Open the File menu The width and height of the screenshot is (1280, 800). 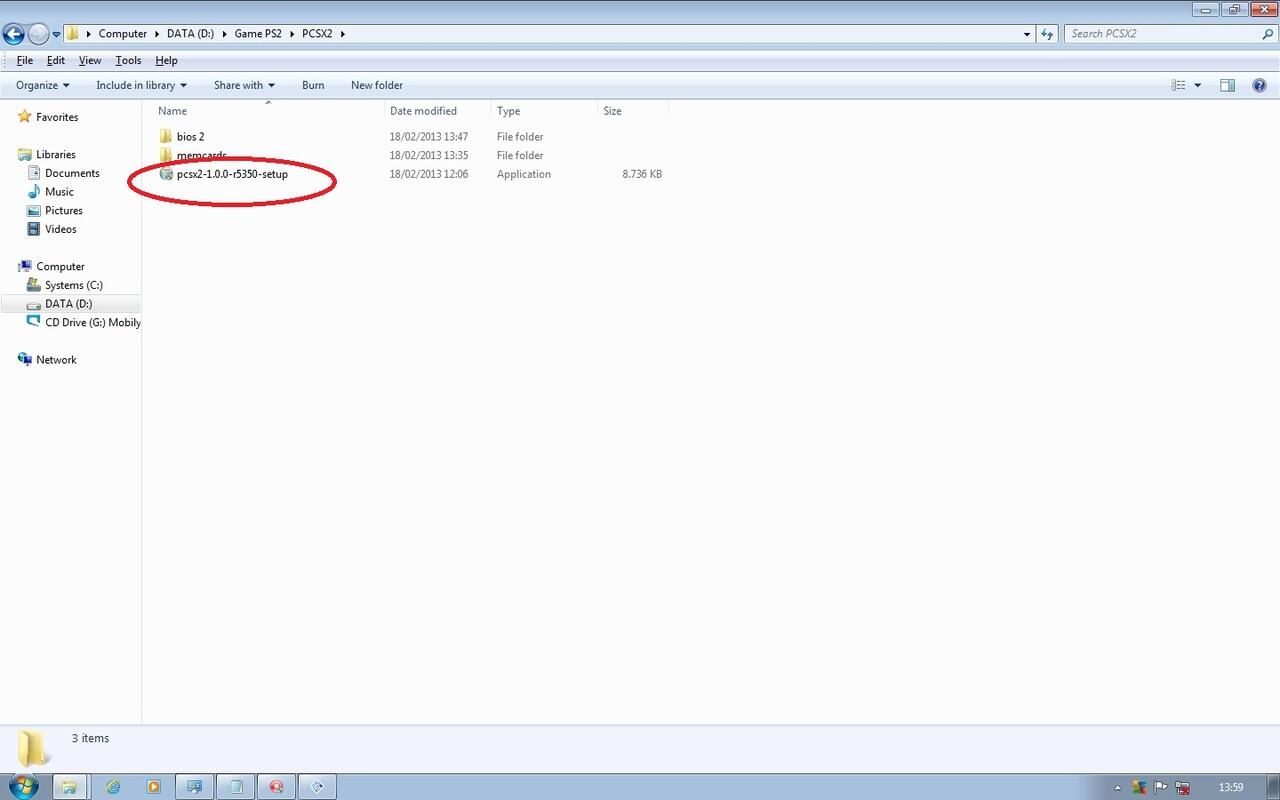point(25,60)
